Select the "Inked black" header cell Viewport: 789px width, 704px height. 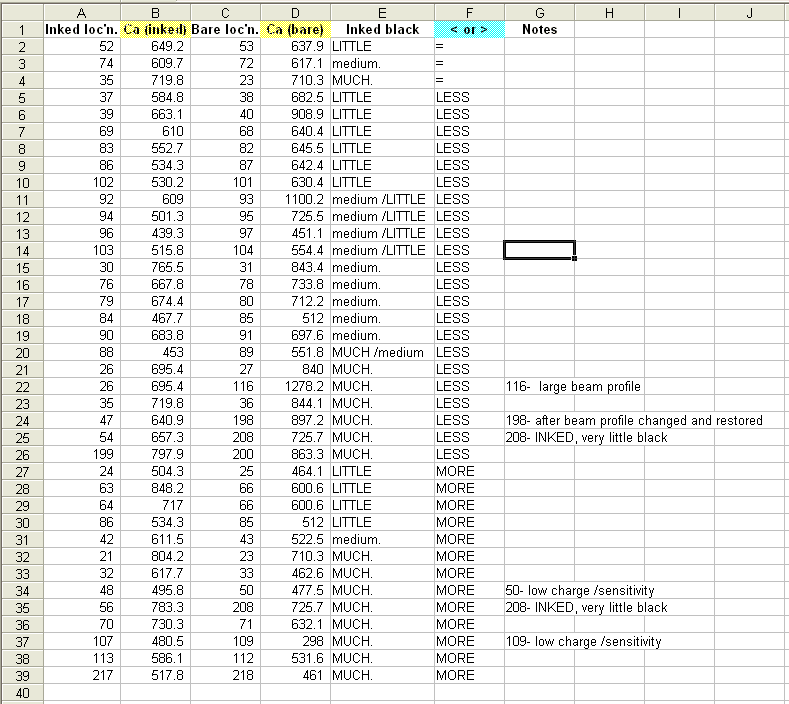[x=381, y=29]
